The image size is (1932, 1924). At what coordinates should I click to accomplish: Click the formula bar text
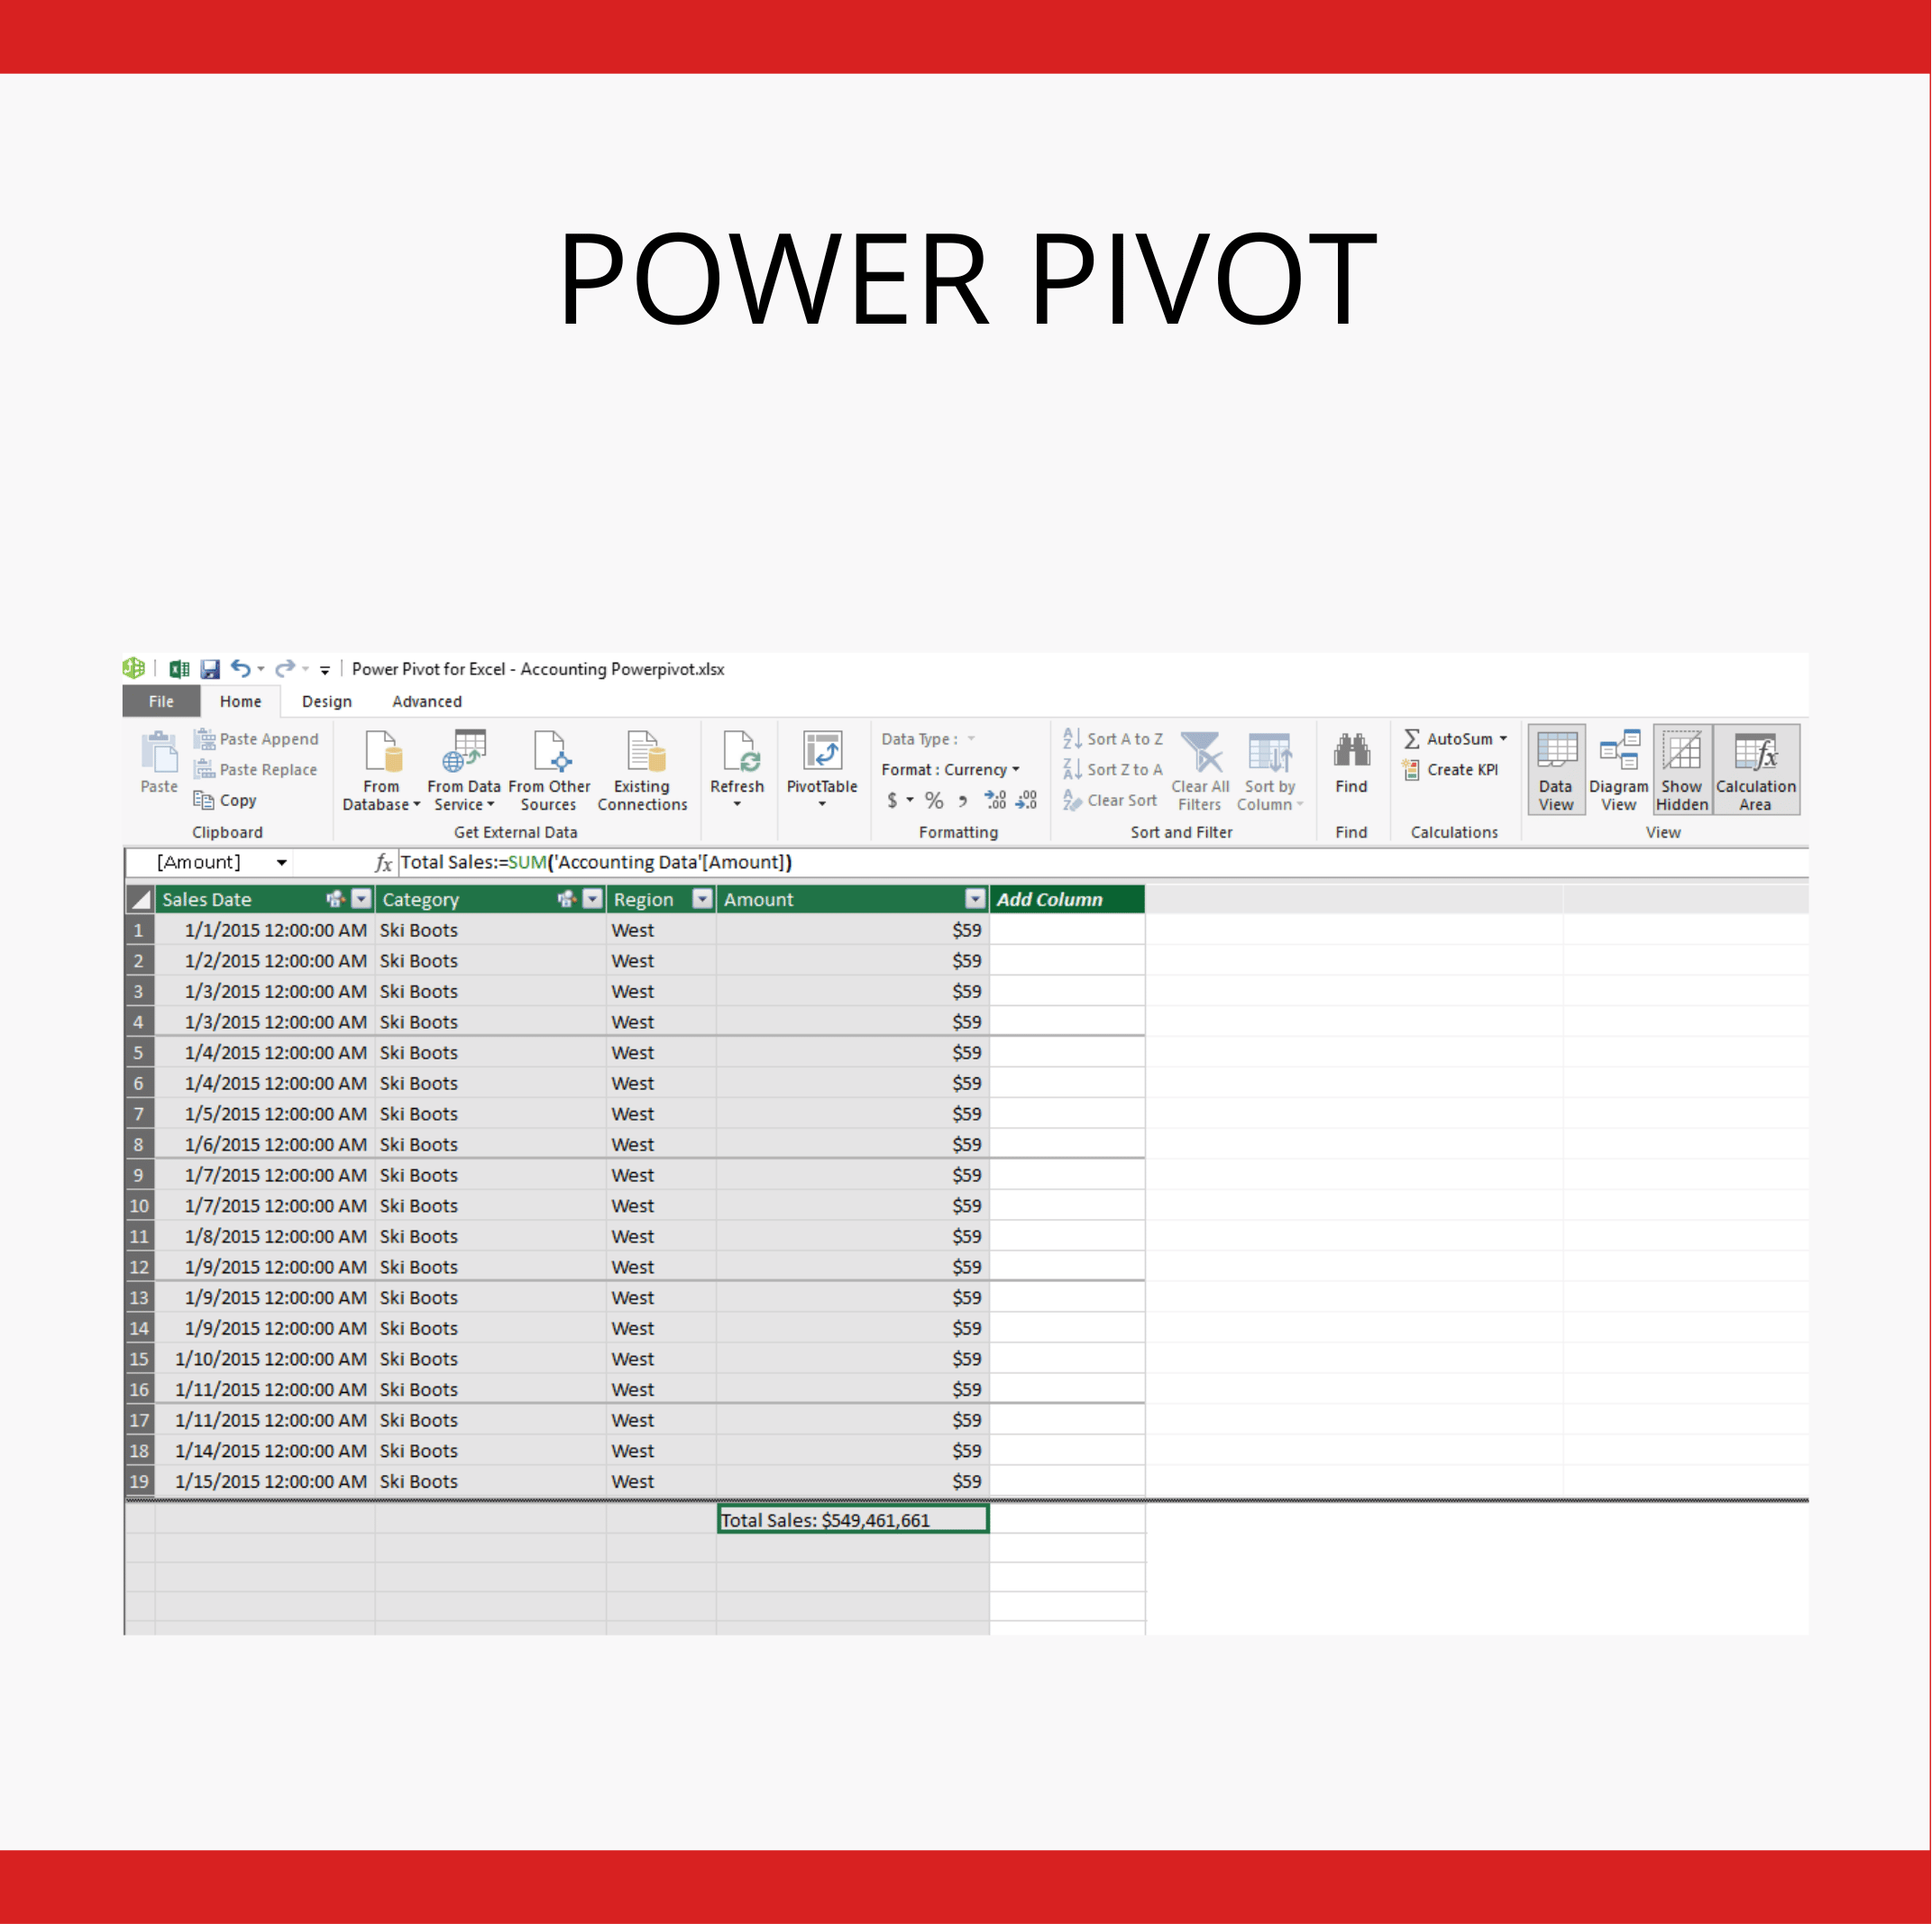596,862
